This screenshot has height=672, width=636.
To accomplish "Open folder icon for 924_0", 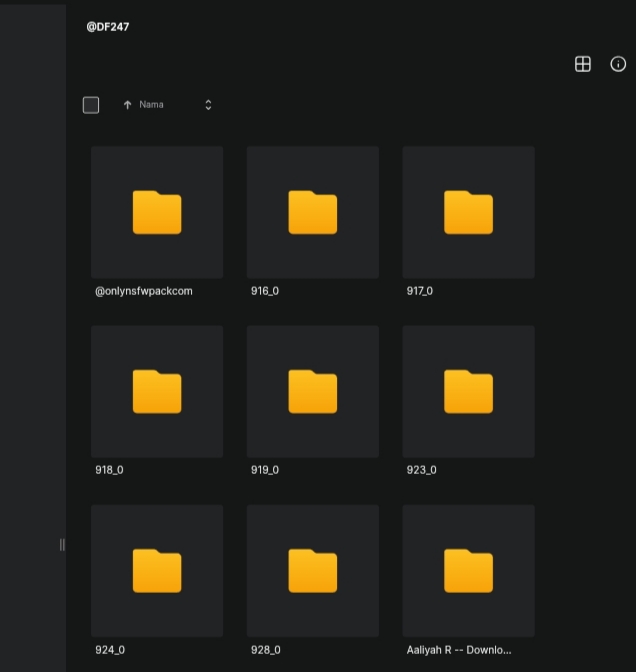I will point(157,570).
